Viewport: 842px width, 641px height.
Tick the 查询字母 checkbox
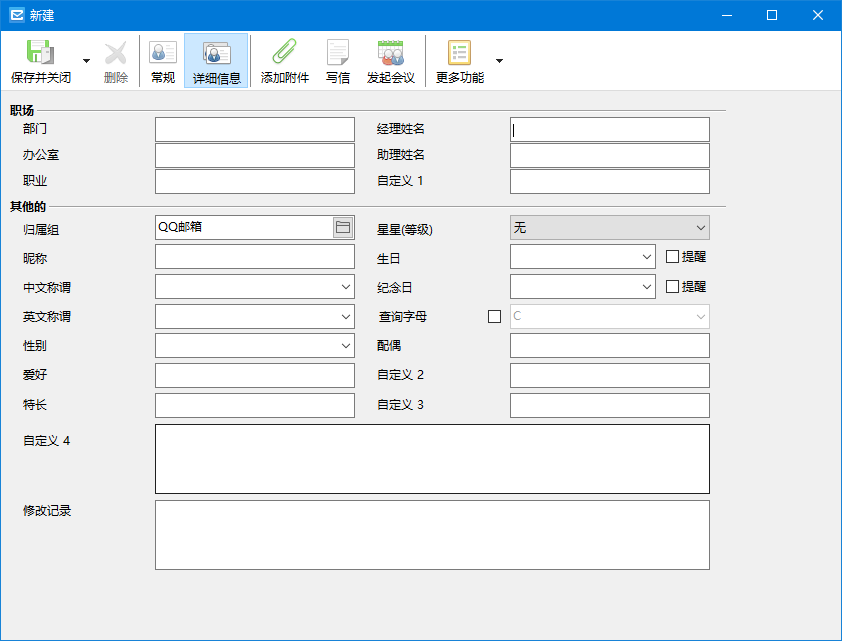495,317
